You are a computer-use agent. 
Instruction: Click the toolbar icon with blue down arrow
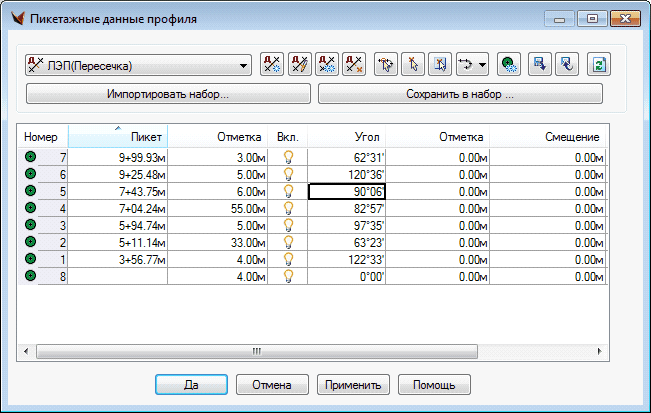tap(540, 65)
